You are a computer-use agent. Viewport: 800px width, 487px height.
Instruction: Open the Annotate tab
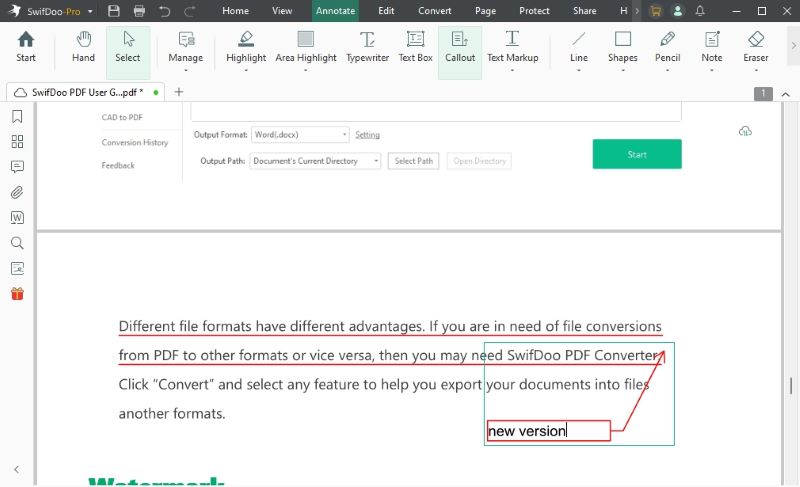(x=335, y=11)
